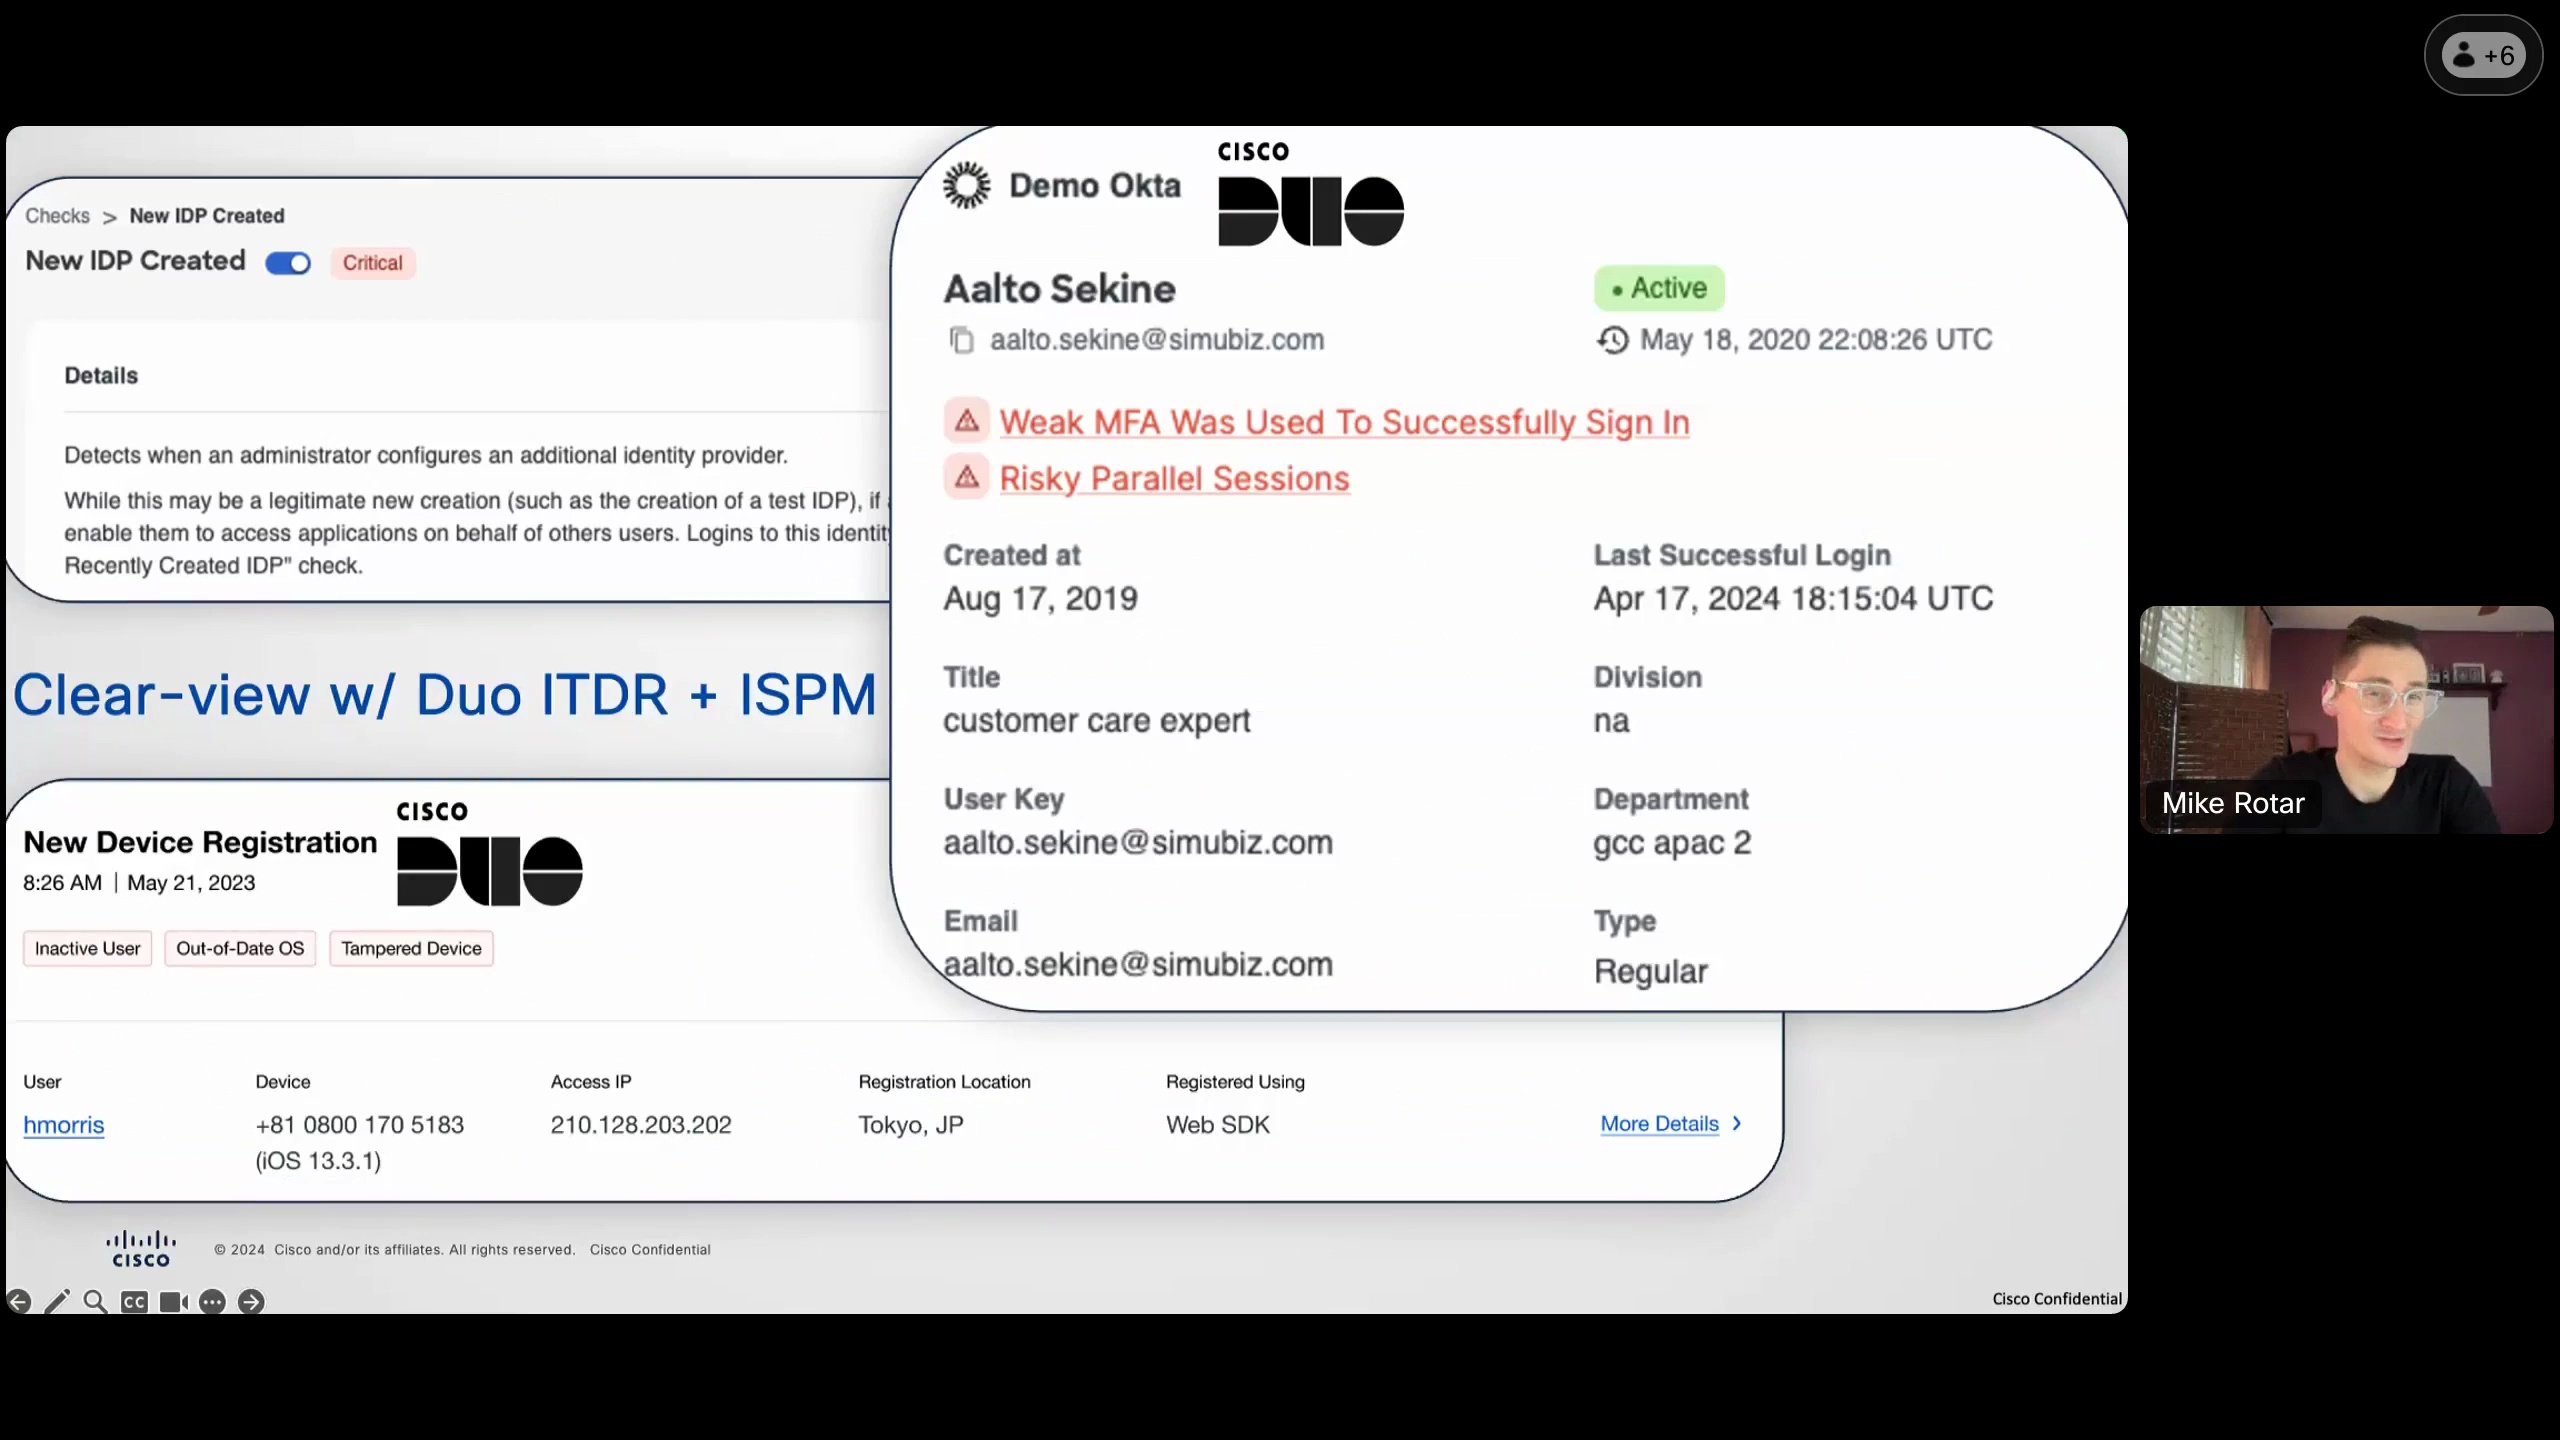The image size is (2560, 1440).
Task: Click the Inactive User tag
Action: (87, 948)
